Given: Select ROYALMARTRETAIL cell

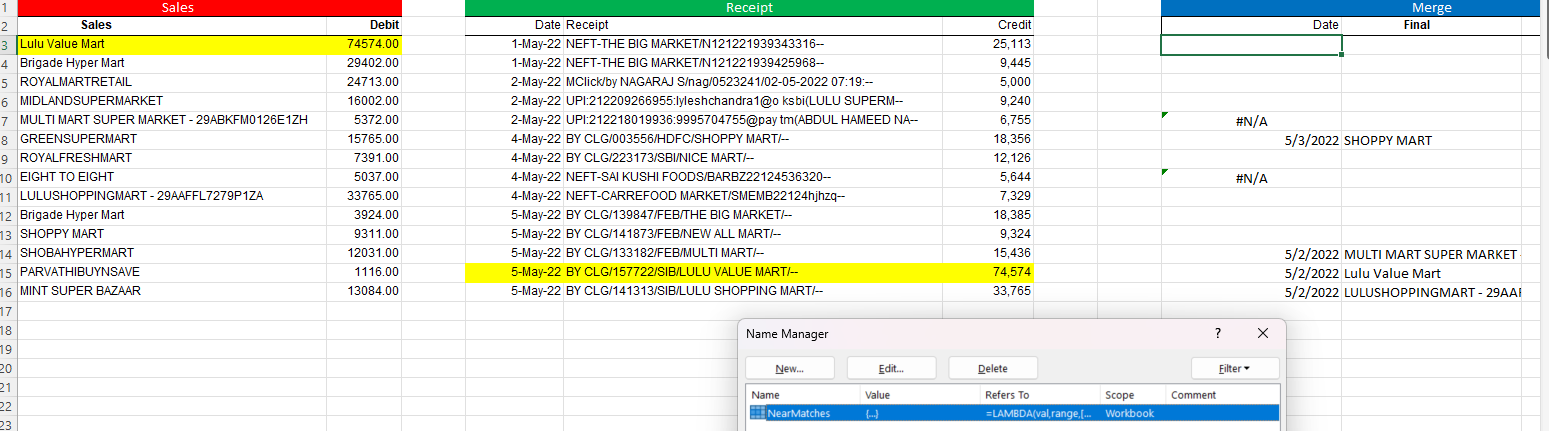Looking at the screenshot, I should (x=172, y=82).
